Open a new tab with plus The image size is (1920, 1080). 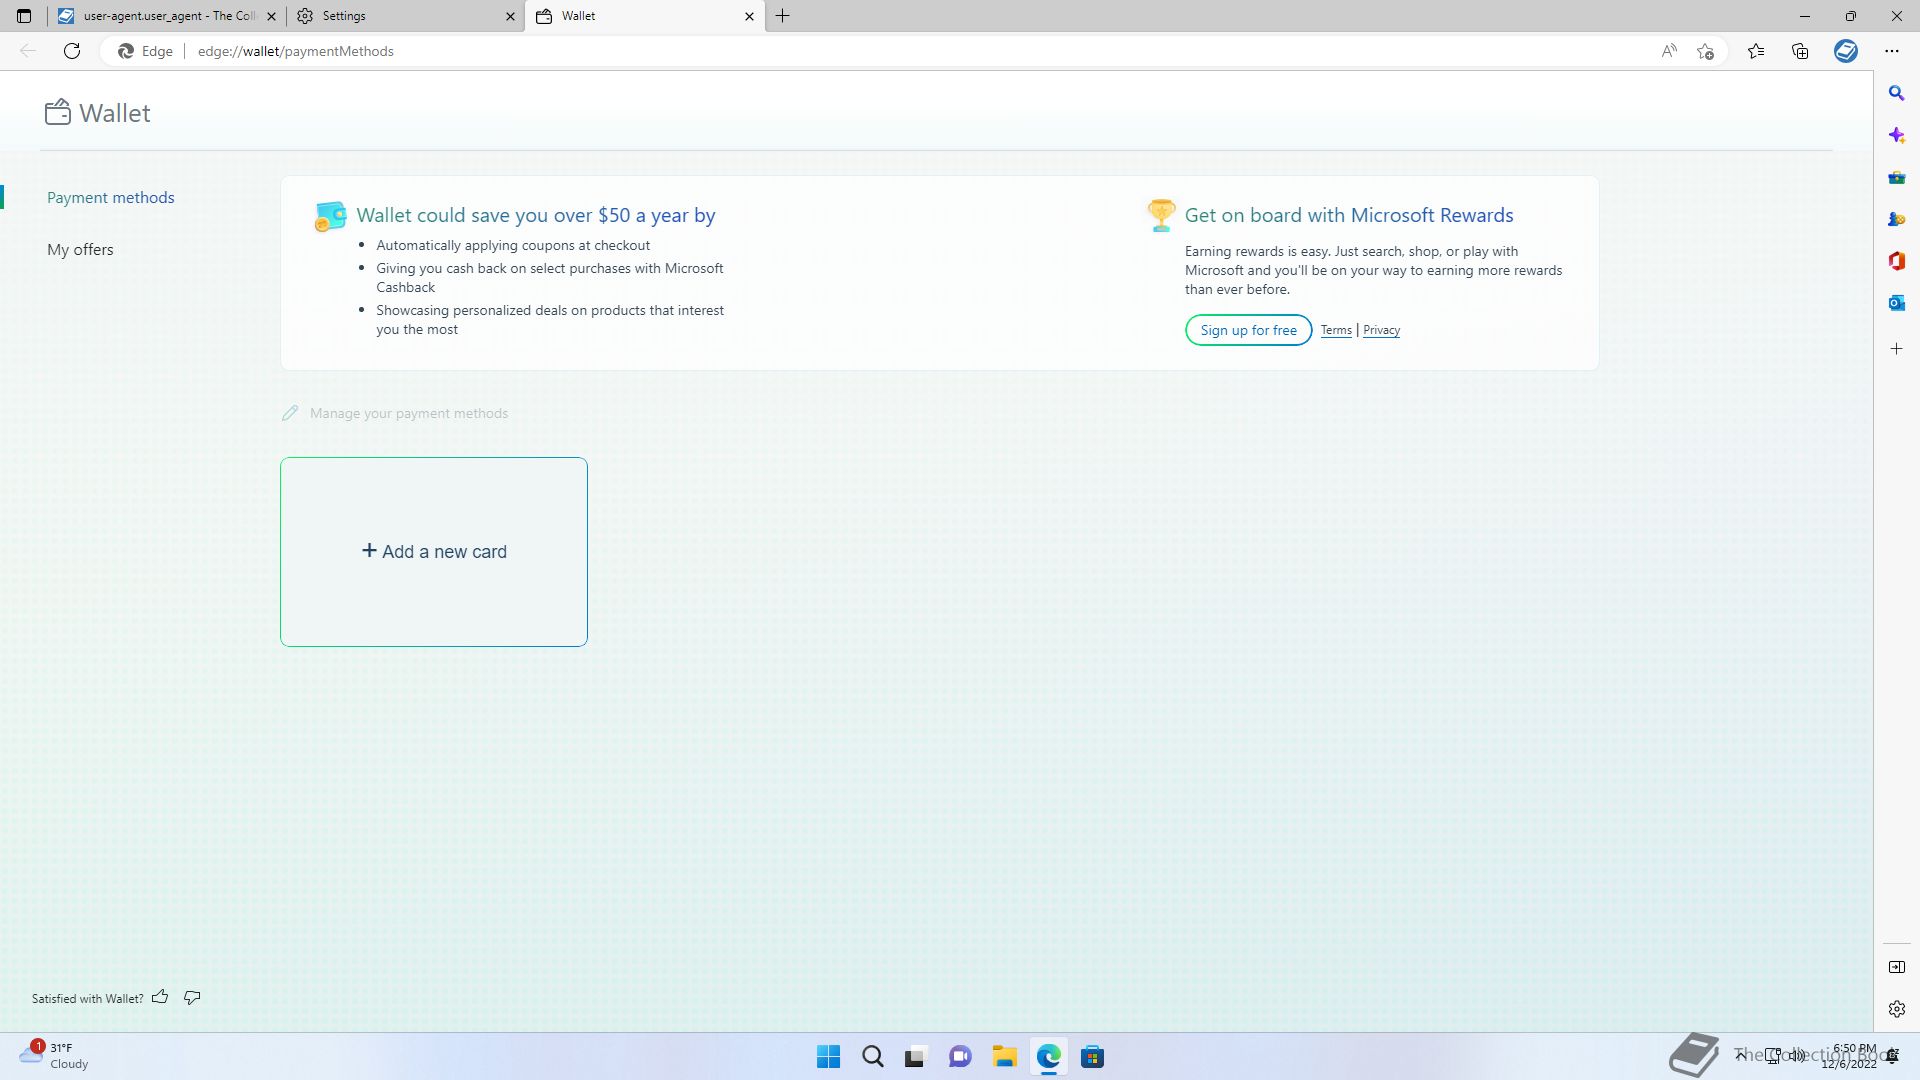coord(783,16)
